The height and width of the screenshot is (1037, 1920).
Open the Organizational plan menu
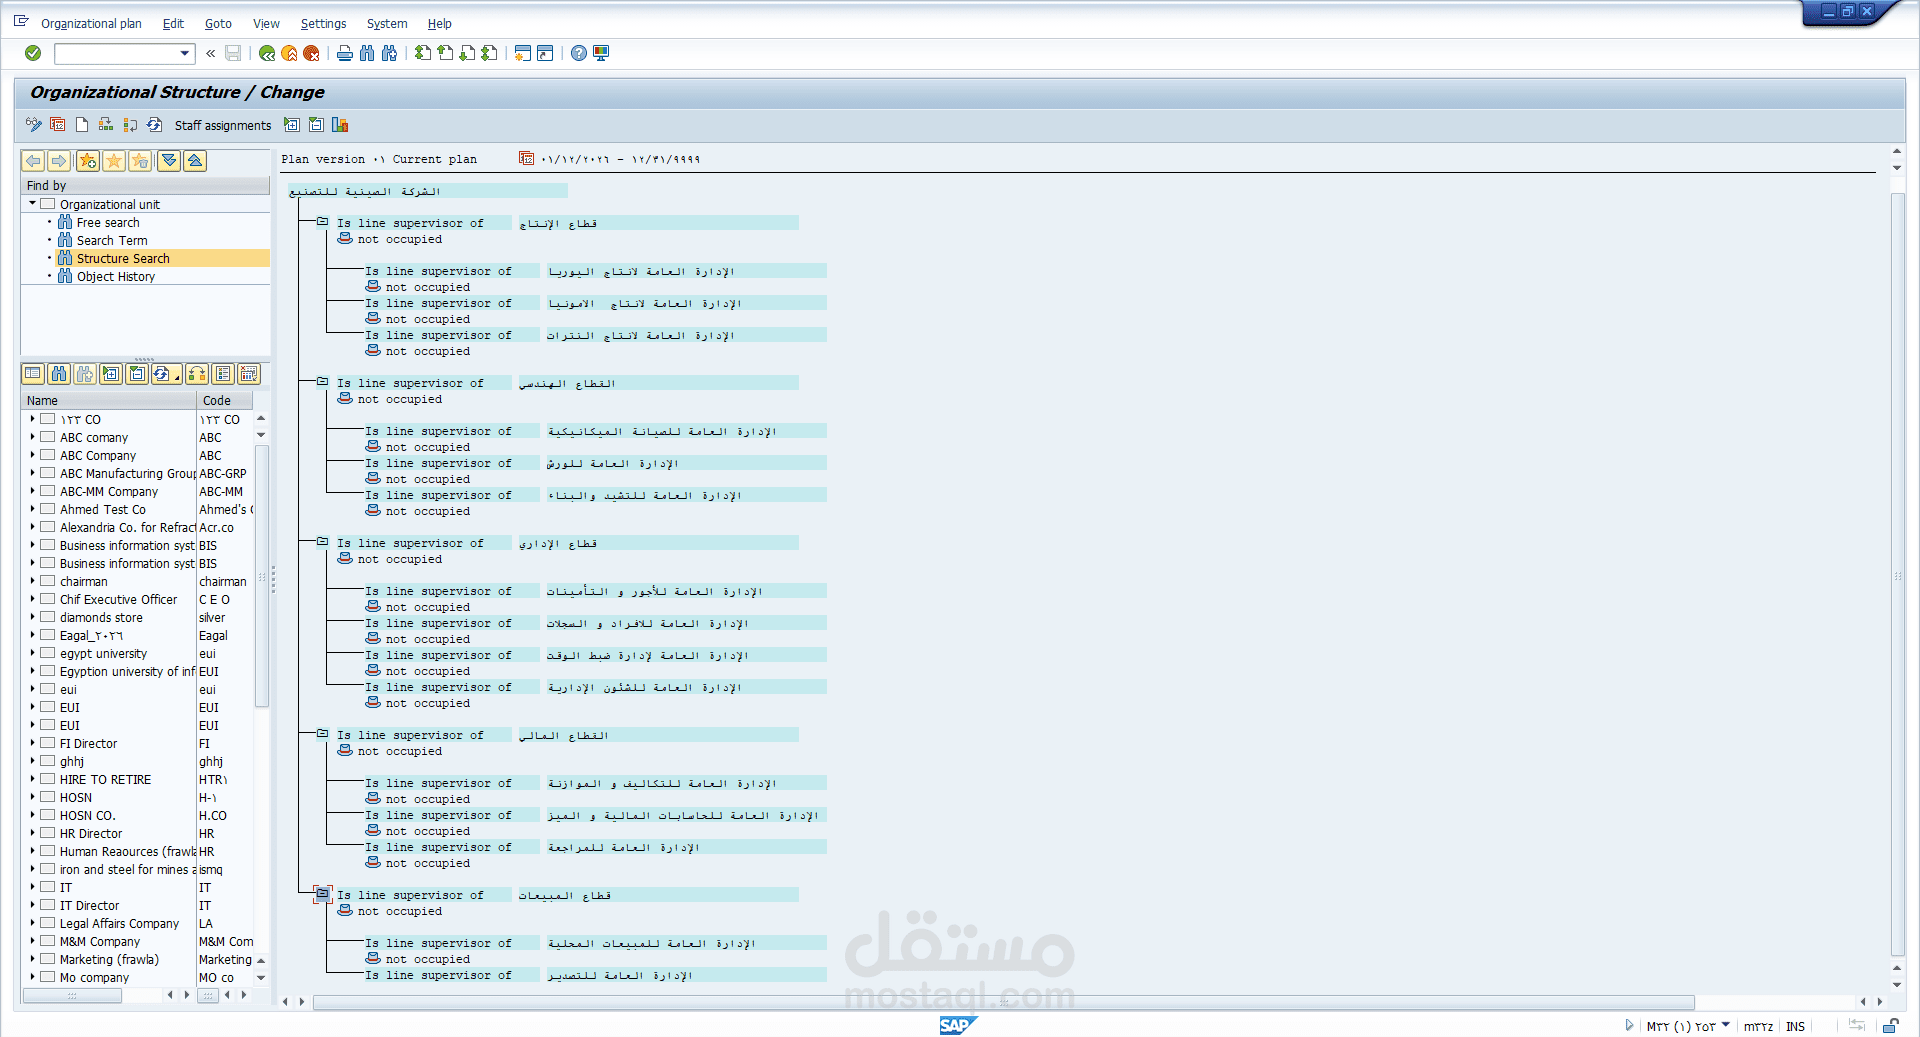coord(91,23)
